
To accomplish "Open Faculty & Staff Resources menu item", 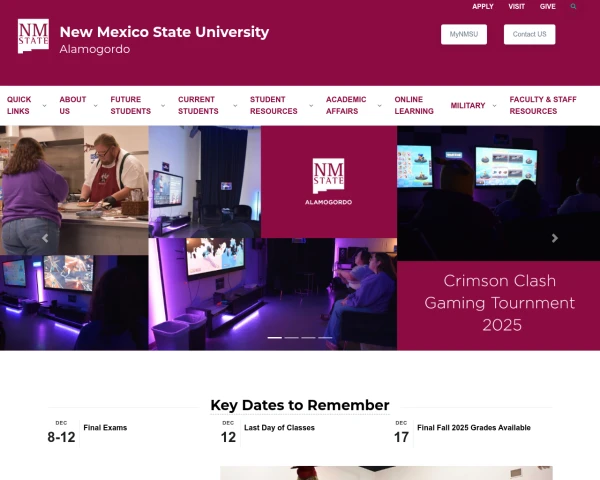I will (x=543, y=105).
